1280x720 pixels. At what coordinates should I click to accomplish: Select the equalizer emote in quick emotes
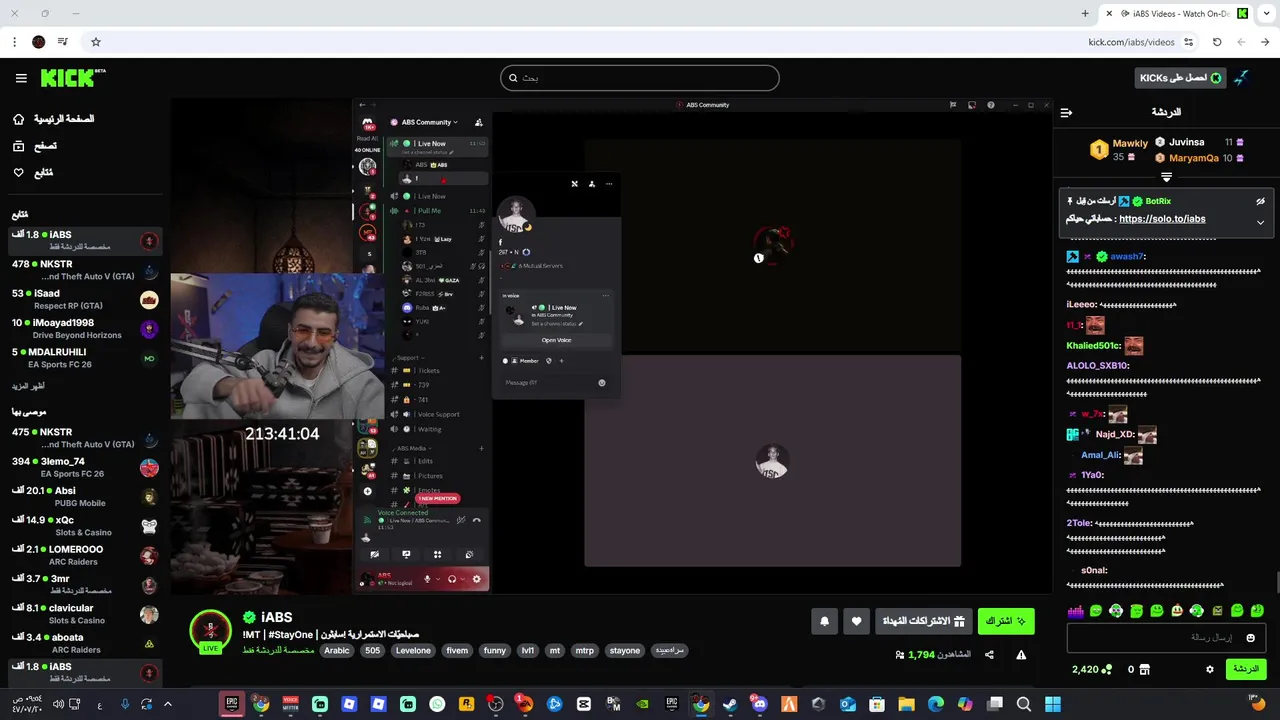(x=1076, y=610)
